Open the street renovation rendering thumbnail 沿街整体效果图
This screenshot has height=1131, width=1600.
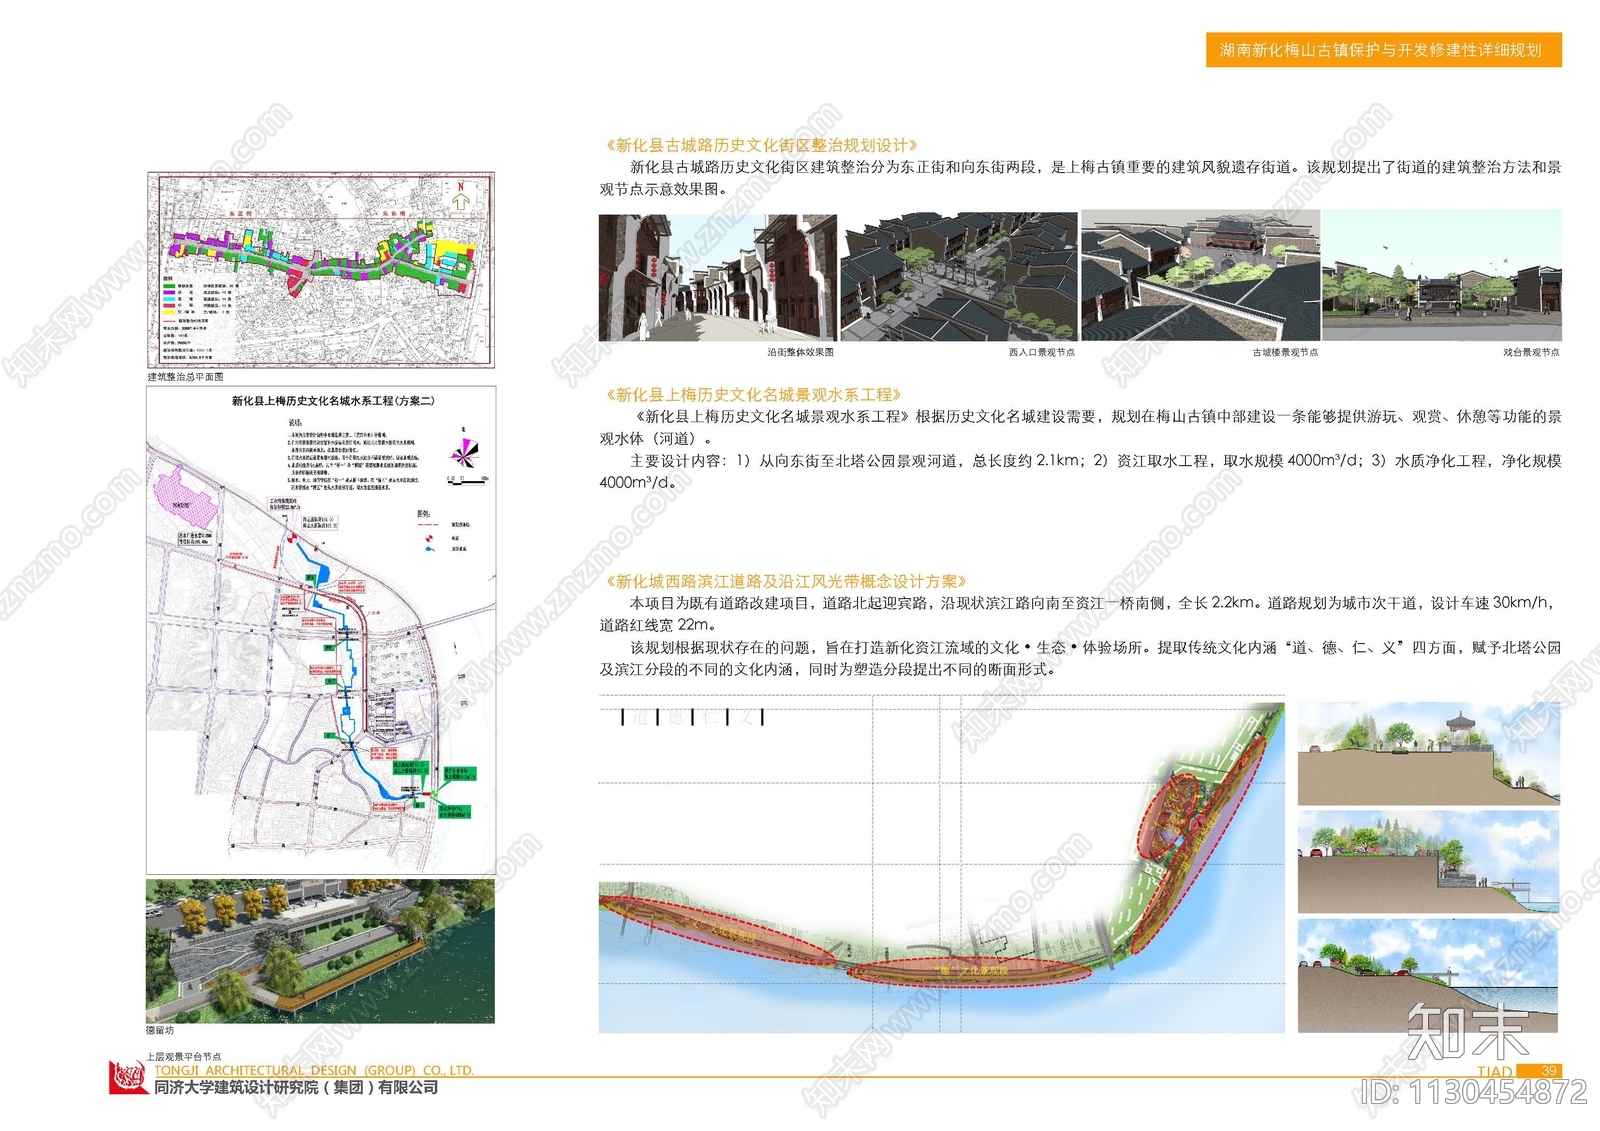(718, 277)
